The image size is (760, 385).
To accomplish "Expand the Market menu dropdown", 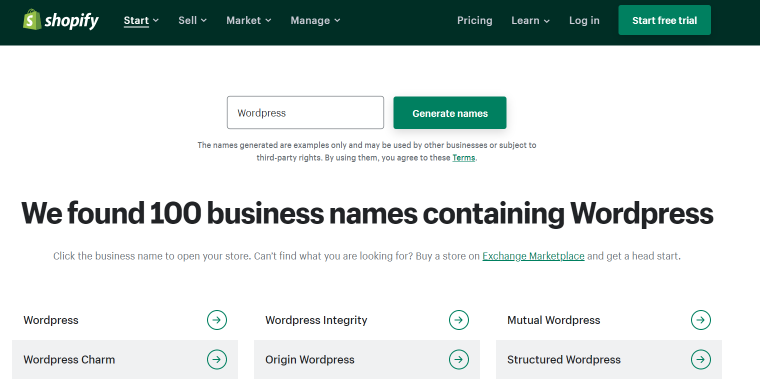I will pos(249,20).
